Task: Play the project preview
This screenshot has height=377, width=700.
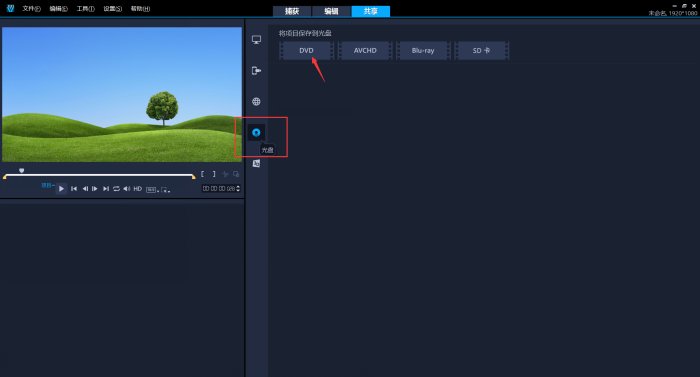Action: click(x=61, y=189)
